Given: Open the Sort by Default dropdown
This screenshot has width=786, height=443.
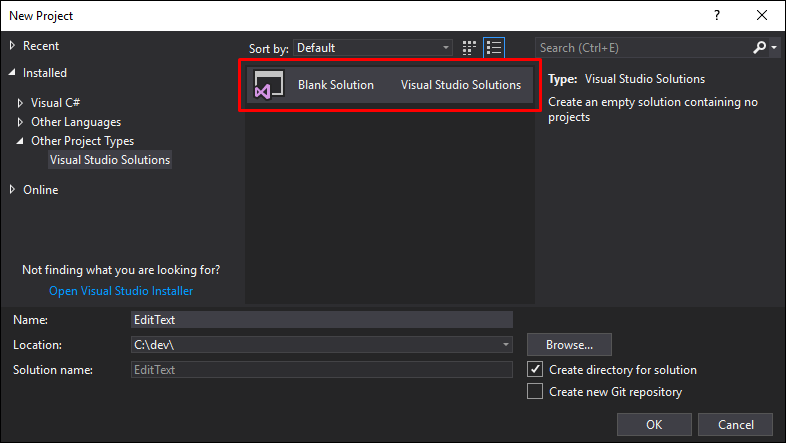Looking at the screenshot, I should click(372, 48).
